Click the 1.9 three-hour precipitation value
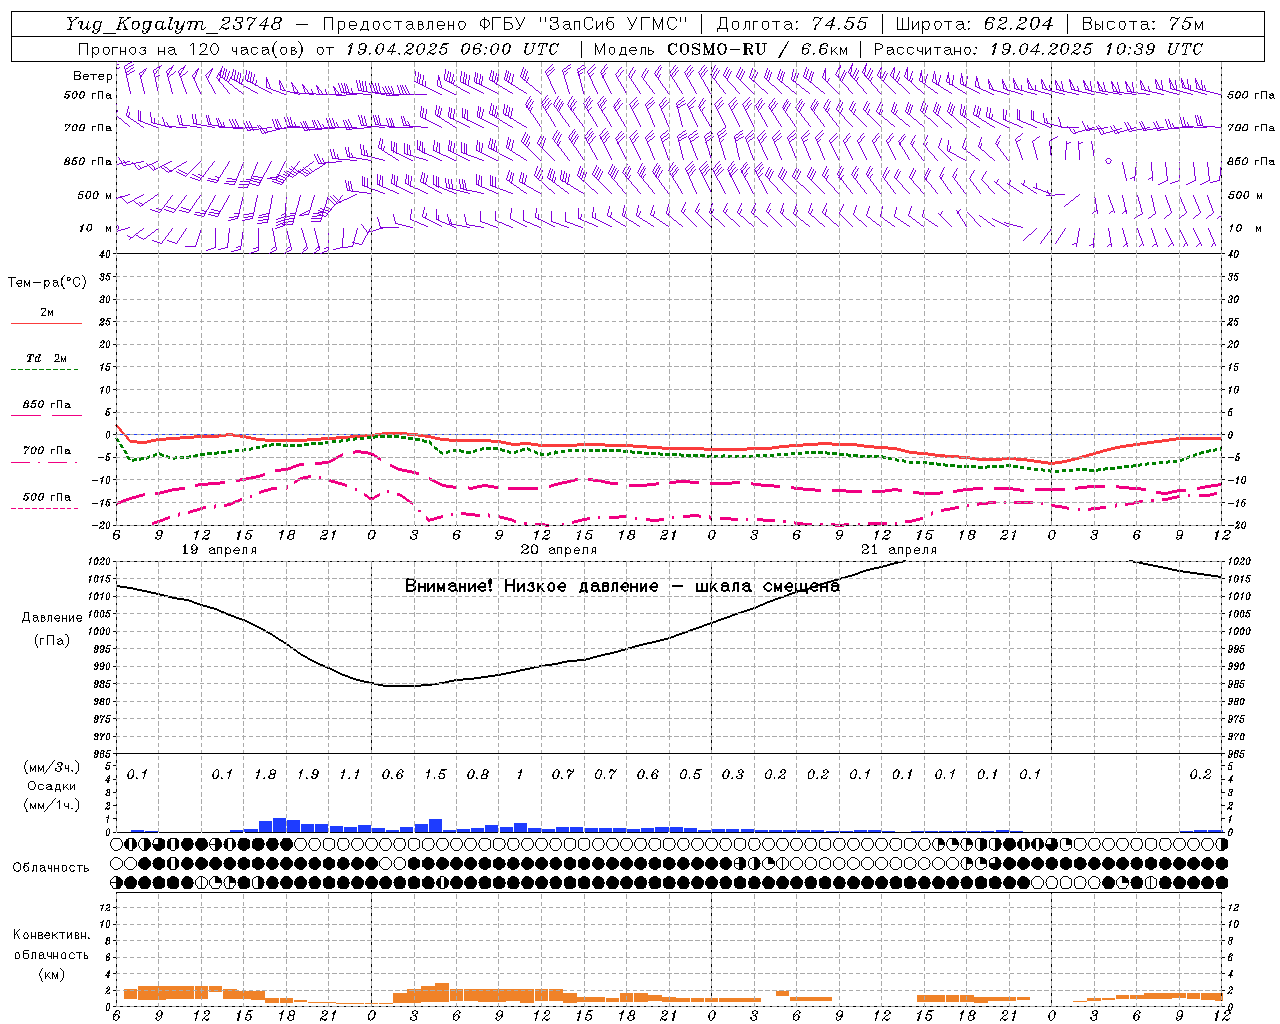This screenshot has height=1024, width=1280. point(308,774)
